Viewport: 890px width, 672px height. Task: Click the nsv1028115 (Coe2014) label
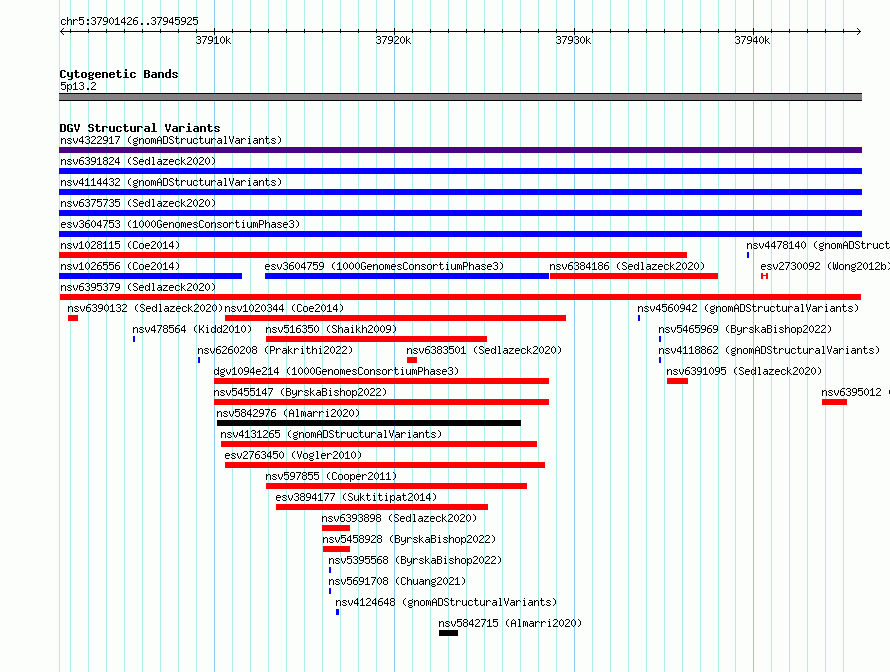pyautogui.click(x=120, y=245)
